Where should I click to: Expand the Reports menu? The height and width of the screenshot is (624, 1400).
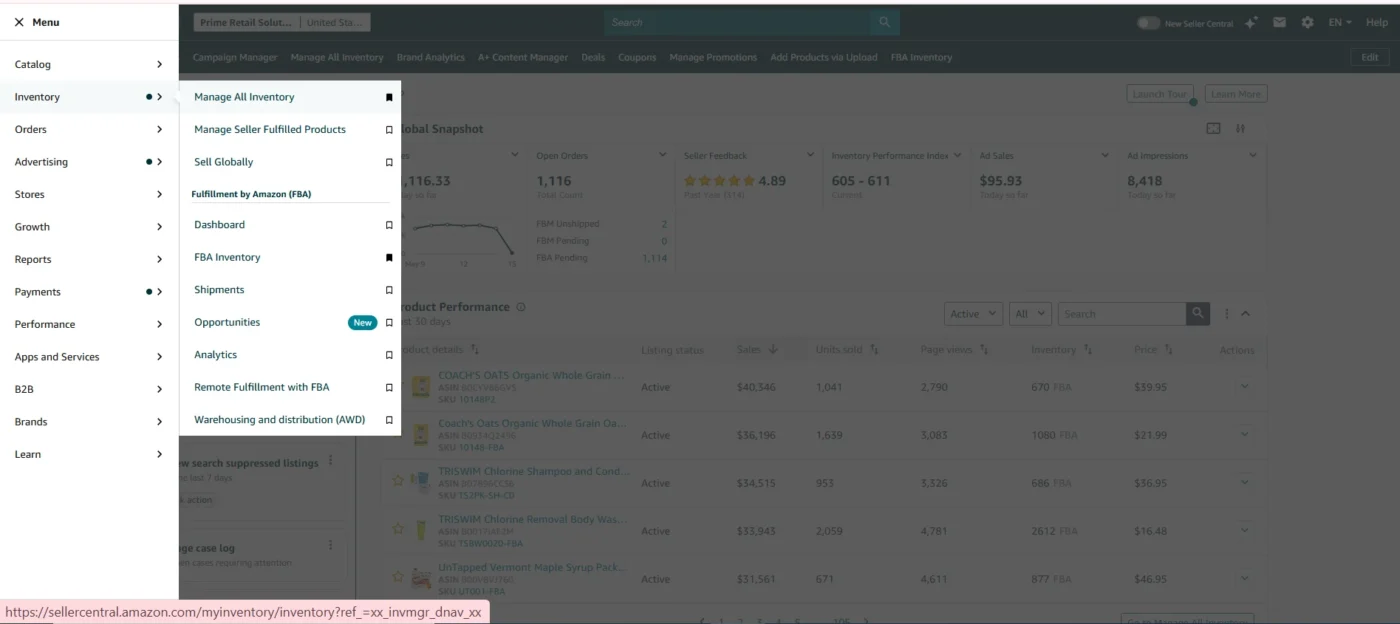coord(89,259)
